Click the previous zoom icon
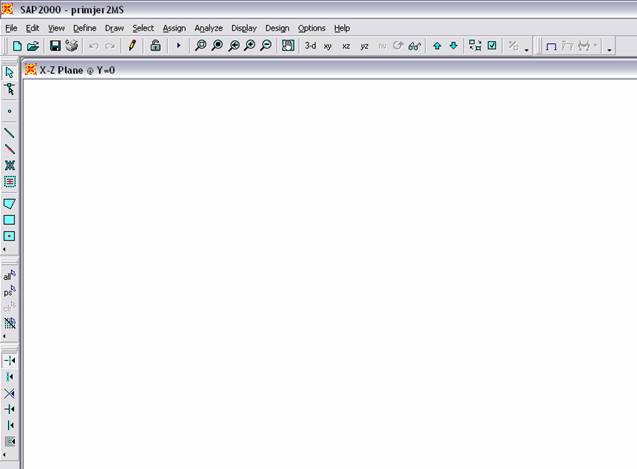 [x=234, y=46]
